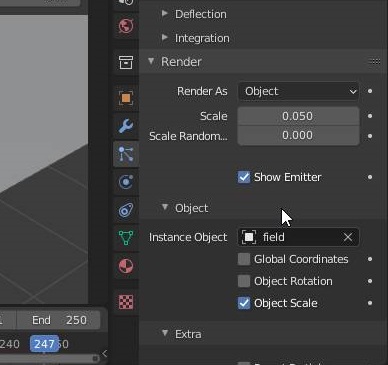Click the timeline horizontal scrollbar

[48, 359]
